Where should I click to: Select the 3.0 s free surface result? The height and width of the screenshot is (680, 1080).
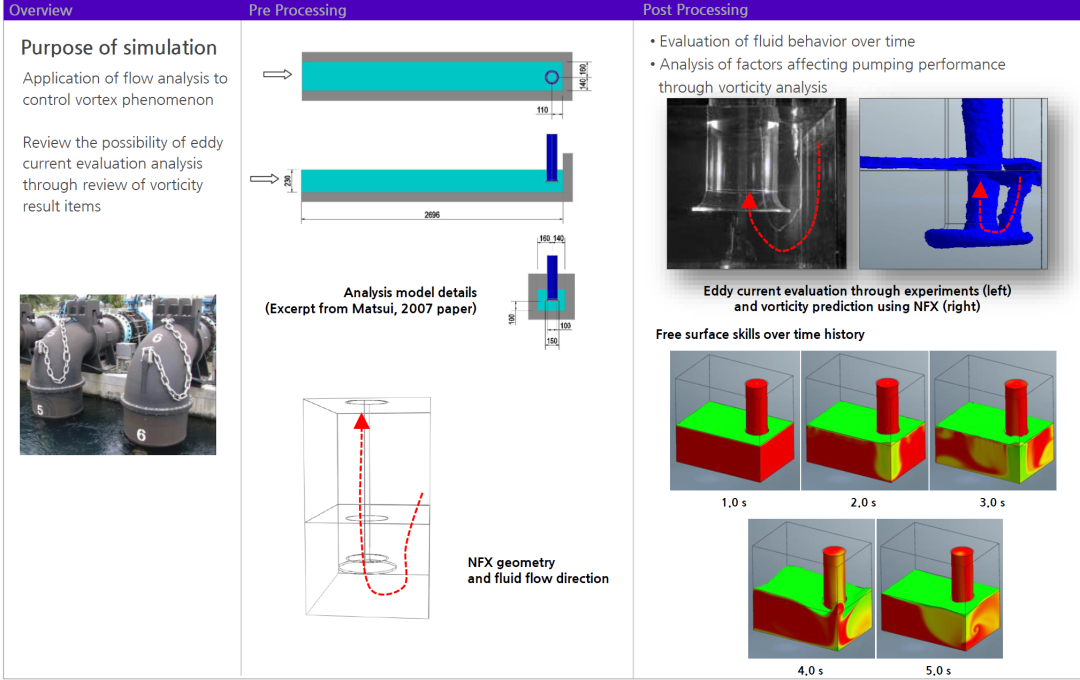point(993,421)
